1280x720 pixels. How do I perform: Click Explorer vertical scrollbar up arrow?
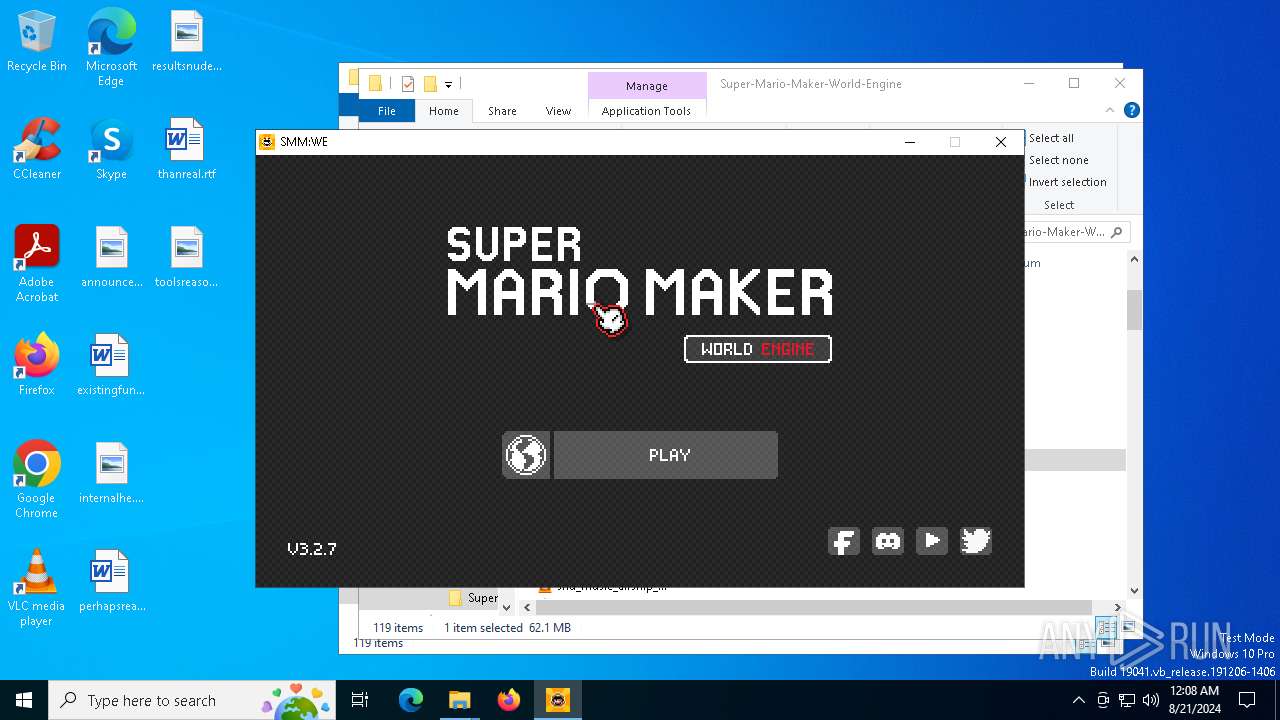tap(1134, 260)
